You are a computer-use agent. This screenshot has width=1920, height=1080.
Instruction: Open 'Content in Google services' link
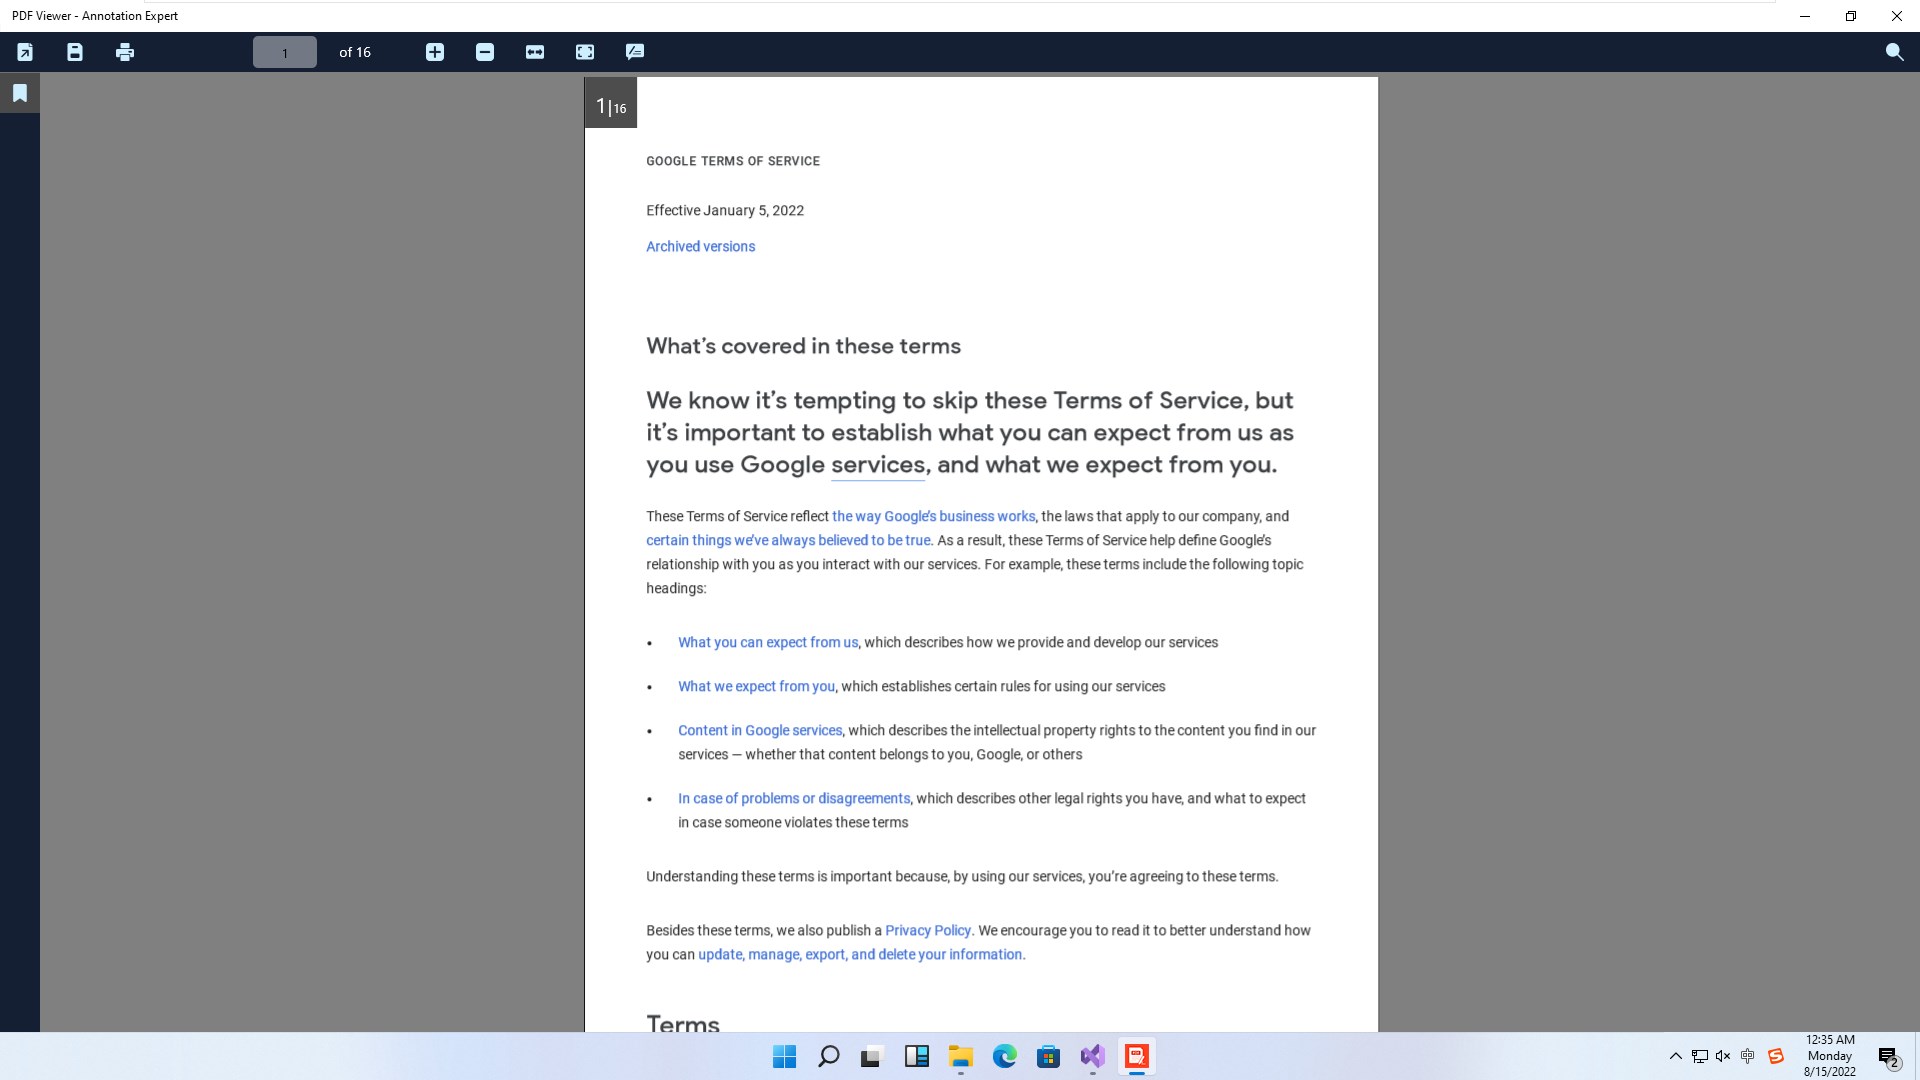759,731
